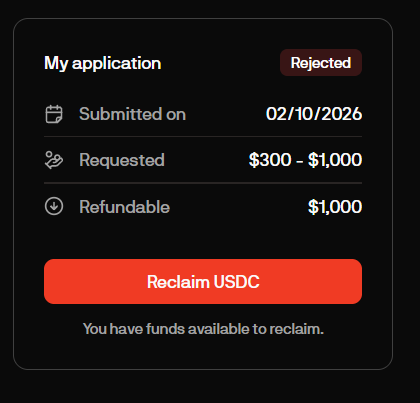Click the Refundable label text
This screenshot has width=420, height=403.
[124, 207]
